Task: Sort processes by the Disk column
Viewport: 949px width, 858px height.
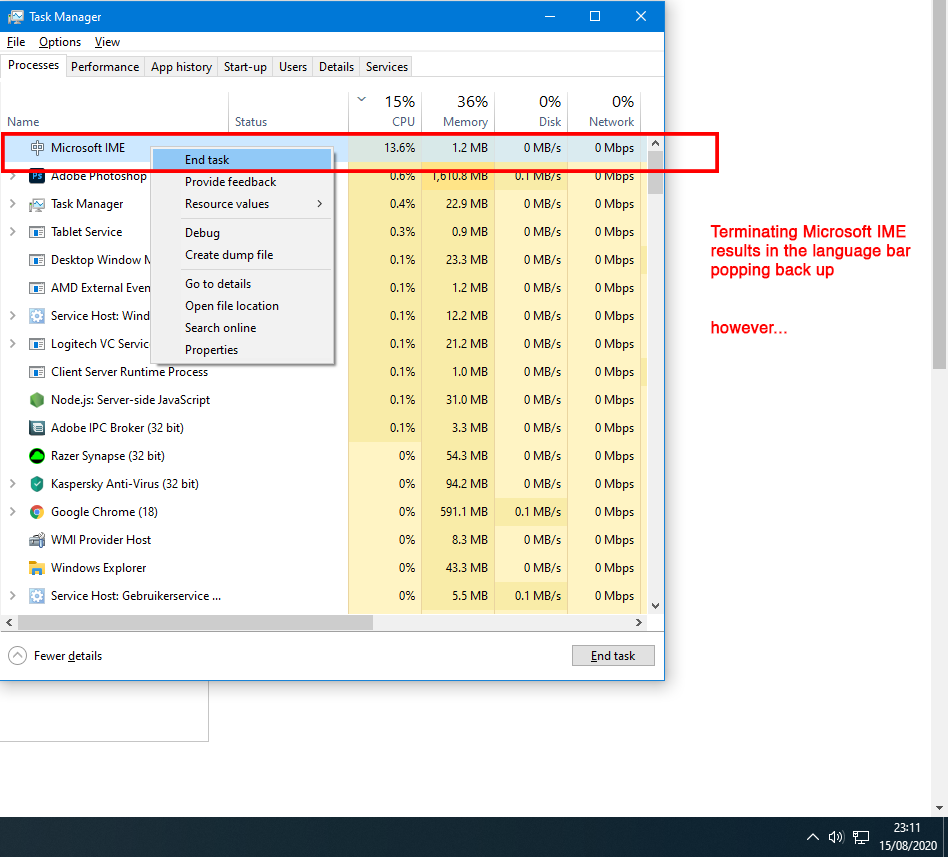Action: point(531,111)
